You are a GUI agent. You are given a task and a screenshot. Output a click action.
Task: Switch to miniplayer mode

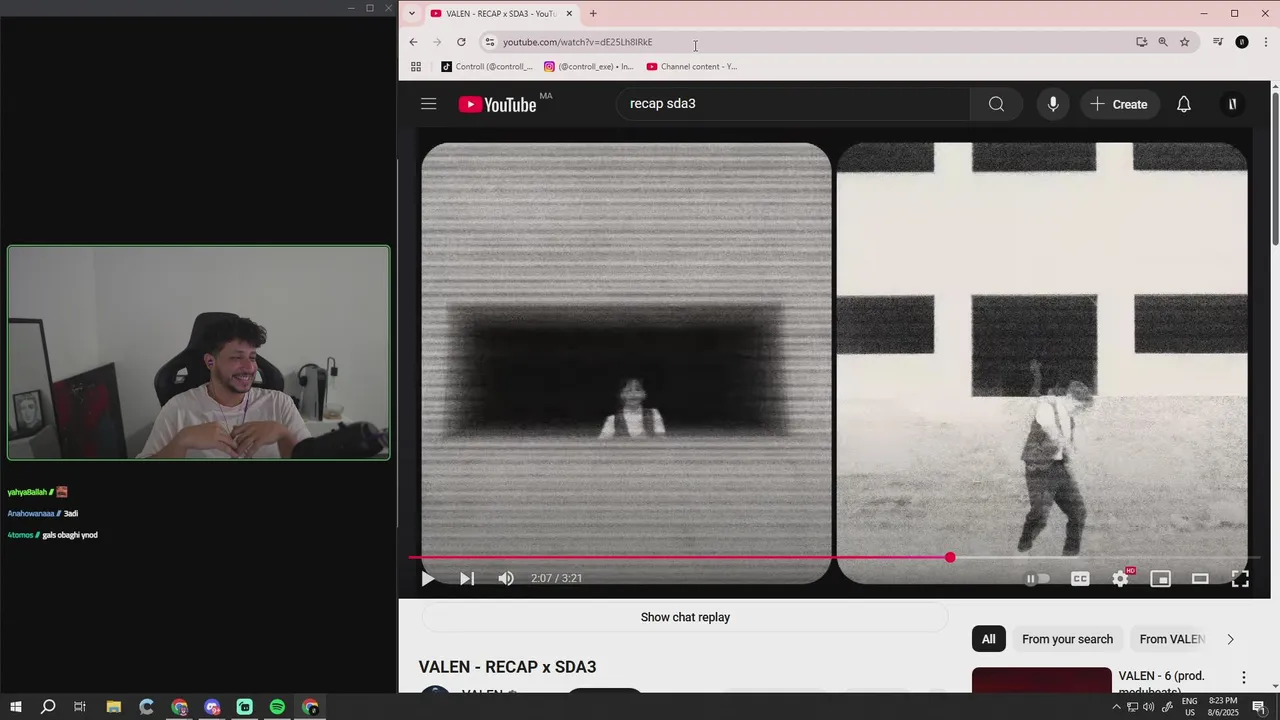[x=1160, y=578]
